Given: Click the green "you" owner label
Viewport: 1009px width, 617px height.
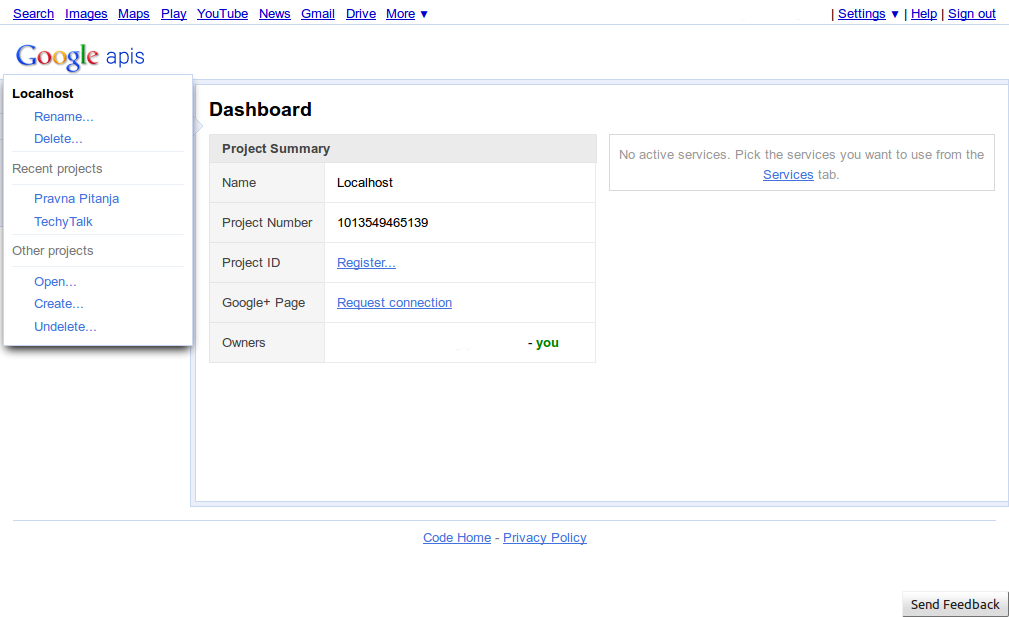Looking at the screenshot, I should pos(548,342).
